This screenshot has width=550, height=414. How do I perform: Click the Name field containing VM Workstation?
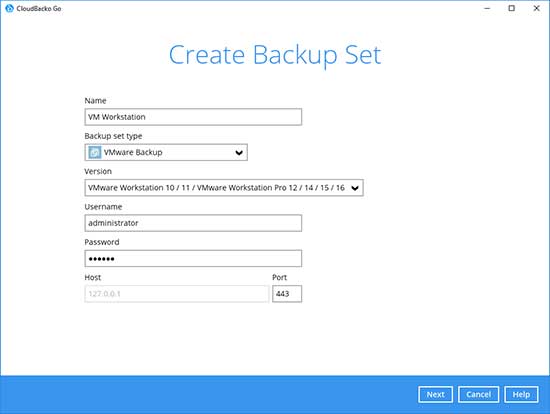coord(193,117)
